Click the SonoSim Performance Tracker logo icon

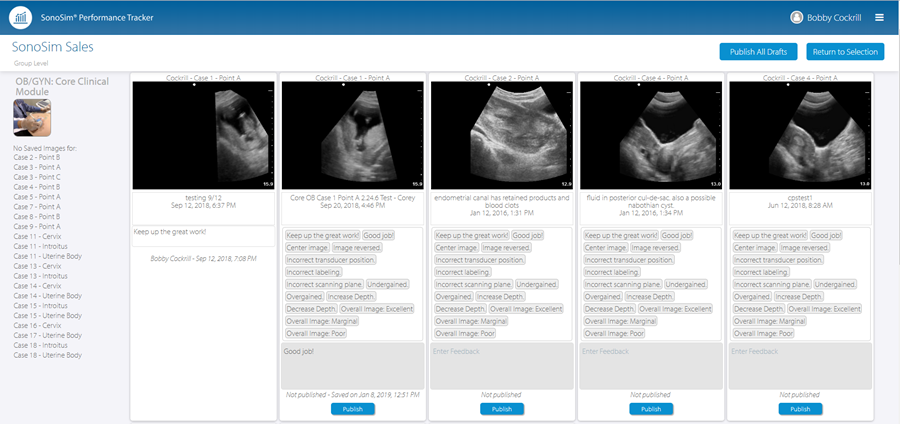pos(21,18)
